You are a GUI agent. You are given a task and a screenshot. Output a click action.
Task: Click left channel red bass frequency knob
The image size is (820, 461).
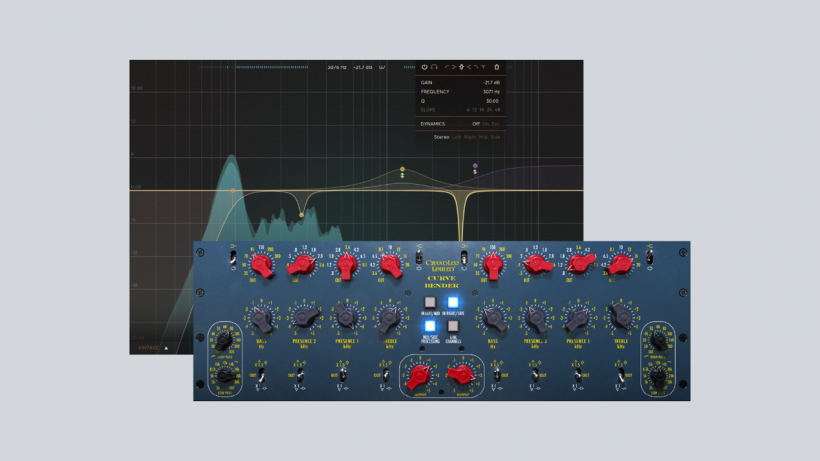[261, 266]
